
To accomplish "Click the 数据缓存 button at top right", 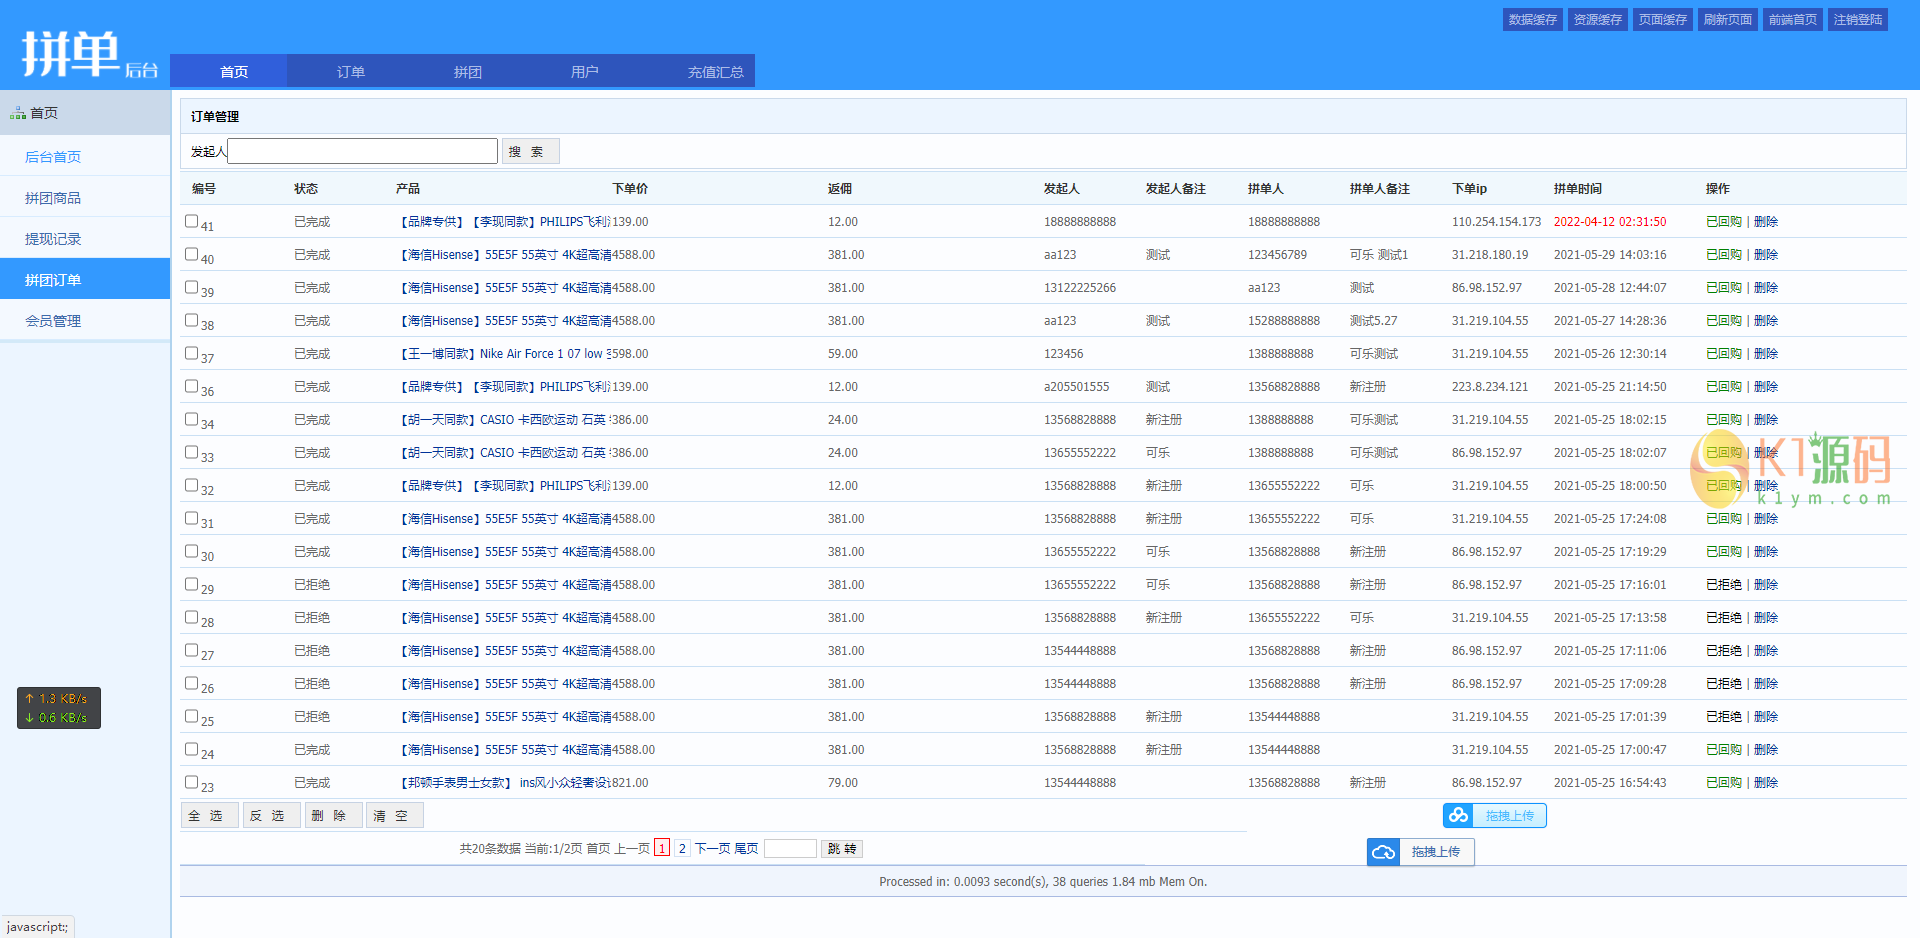I will point(1532,20).
